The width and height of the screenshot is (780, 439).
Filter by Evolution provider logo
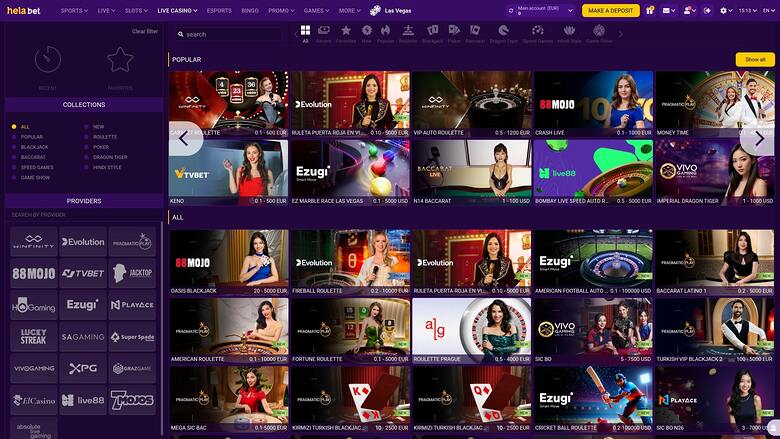pos(83,242)
